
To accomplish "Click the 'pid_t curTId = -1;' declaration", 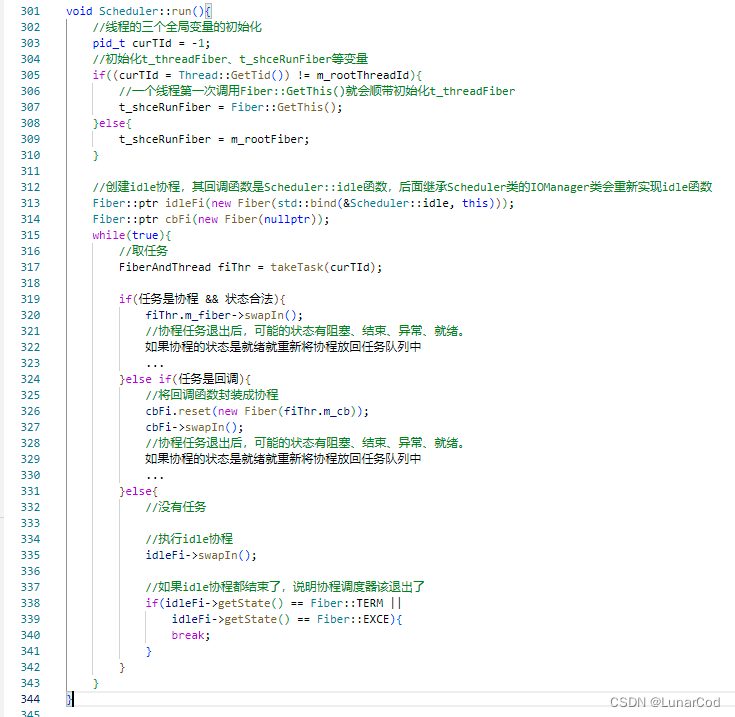I will pyautogui.click(x=151, y=43).
